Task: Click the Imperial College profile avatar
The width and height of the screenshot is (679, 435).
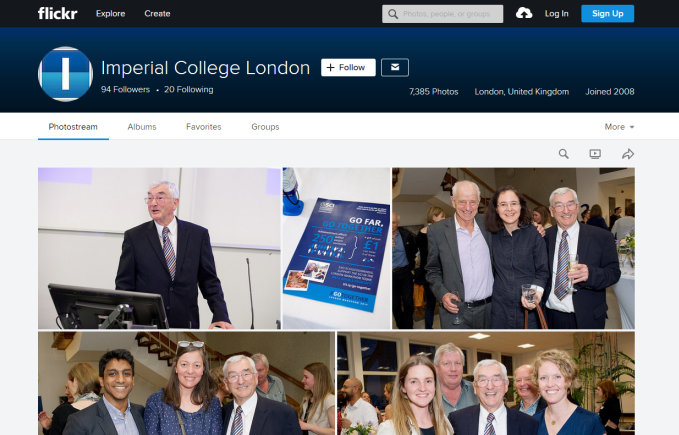Action: (x=65, y=74)
